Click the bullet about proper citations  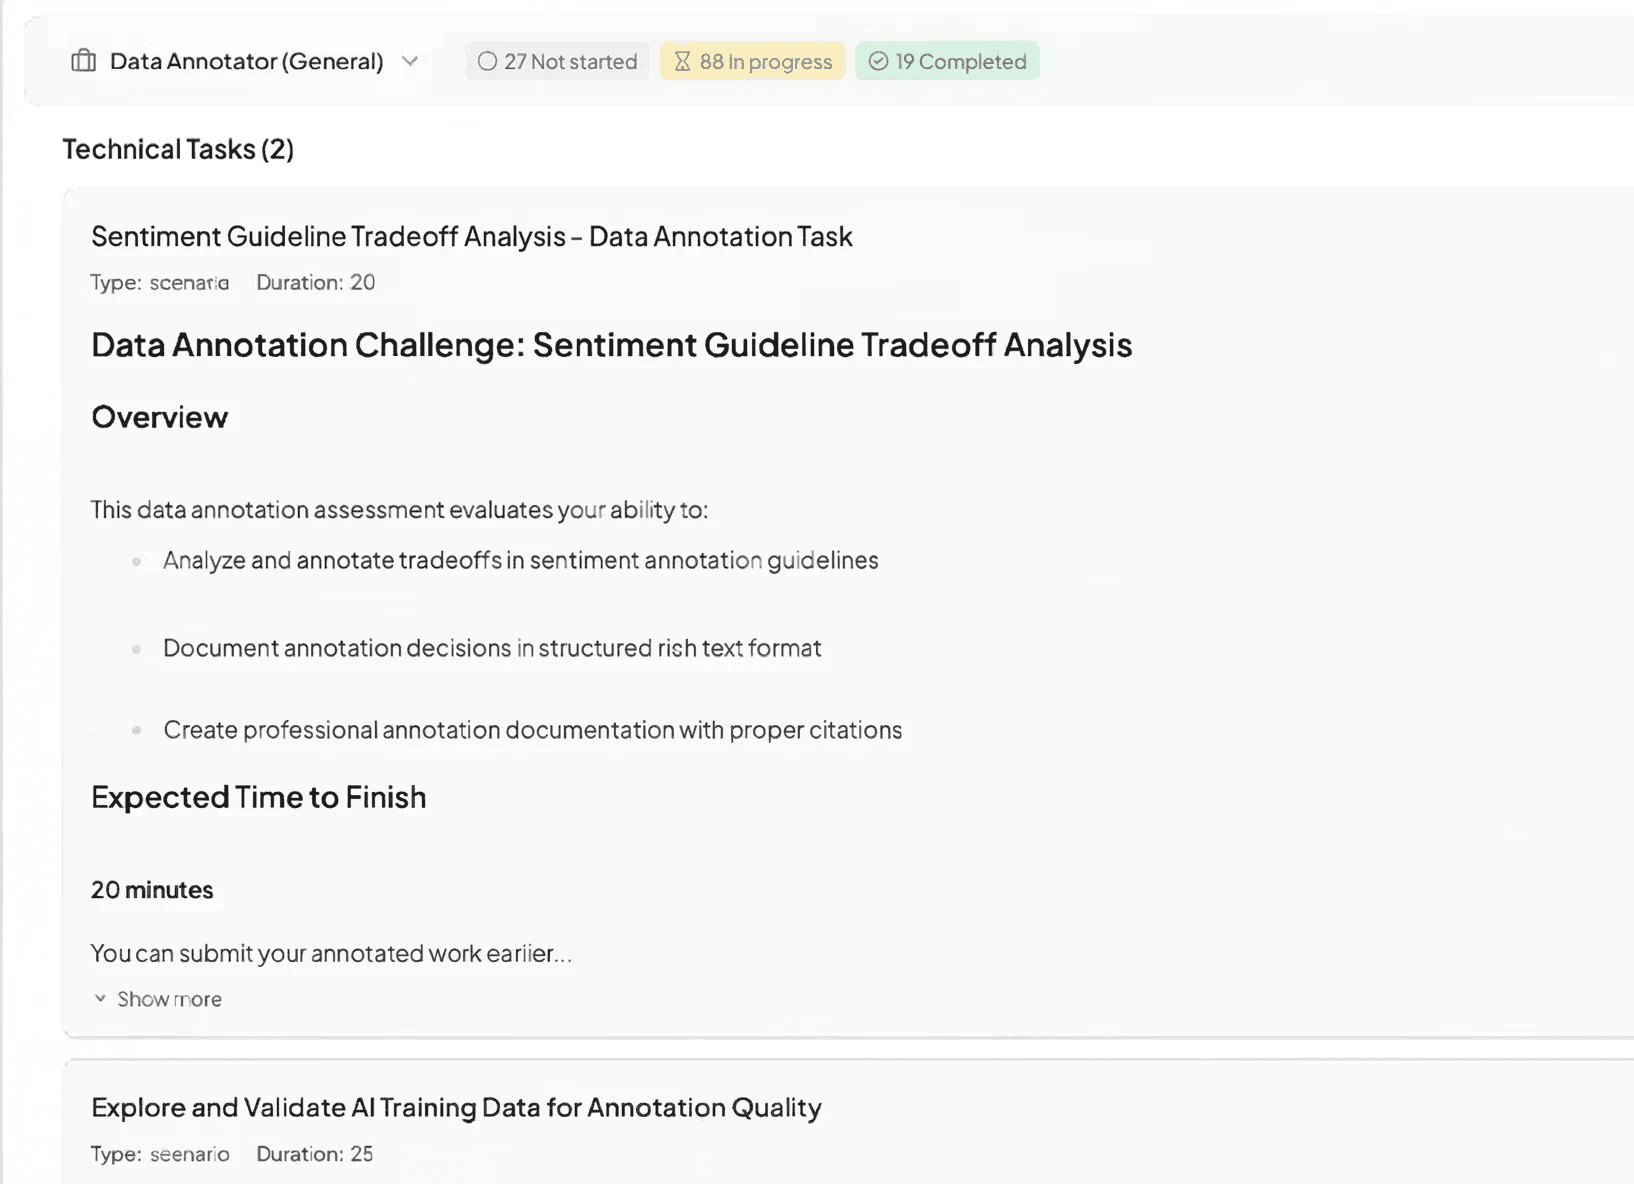click(x=532, y=730)
